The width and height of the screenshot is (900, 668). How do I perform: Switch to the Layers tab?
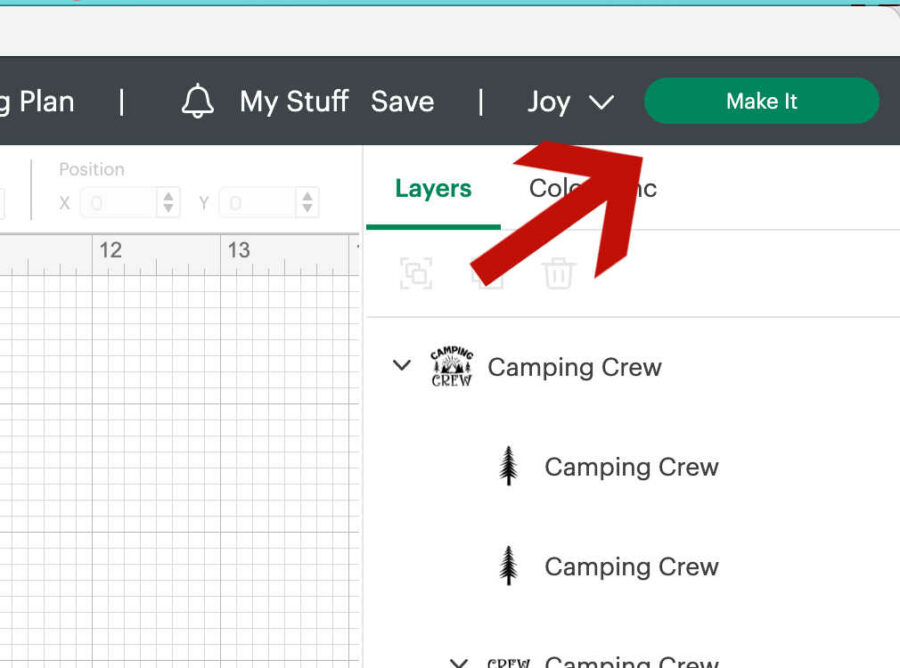coord(433,189)
